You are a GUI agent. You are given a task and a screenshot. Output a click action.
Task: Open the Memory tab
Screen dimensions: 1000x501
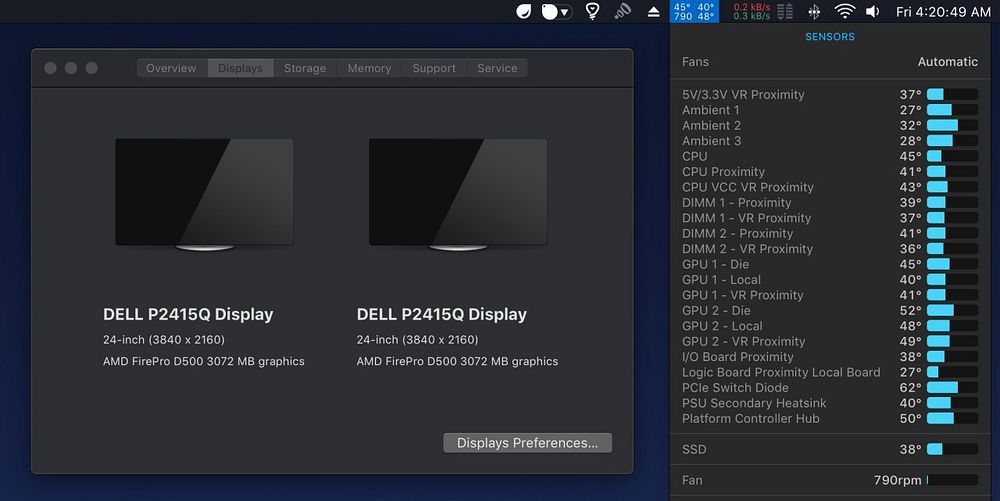coord(369,68)
